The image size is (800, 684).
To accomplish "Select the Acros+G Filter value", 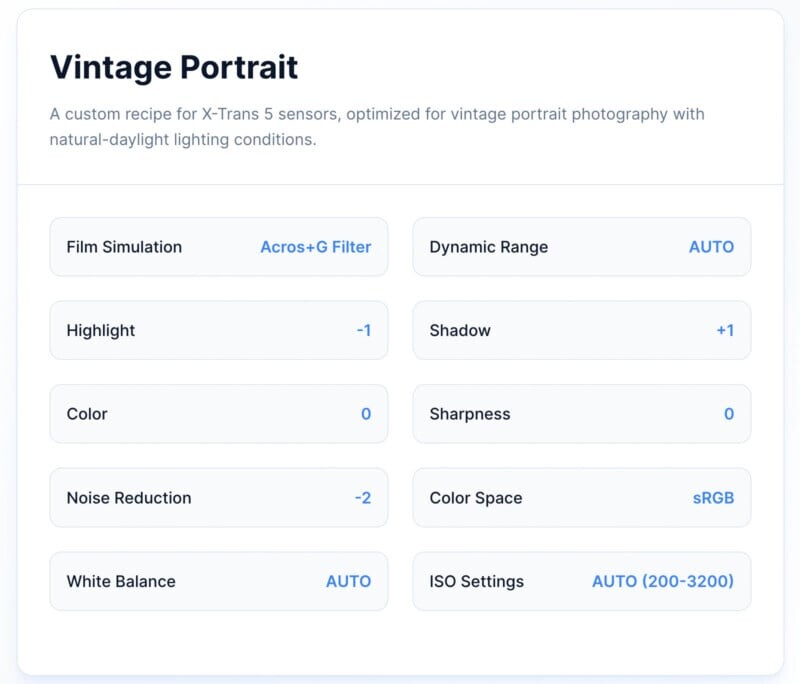I will tap(315, 247).
